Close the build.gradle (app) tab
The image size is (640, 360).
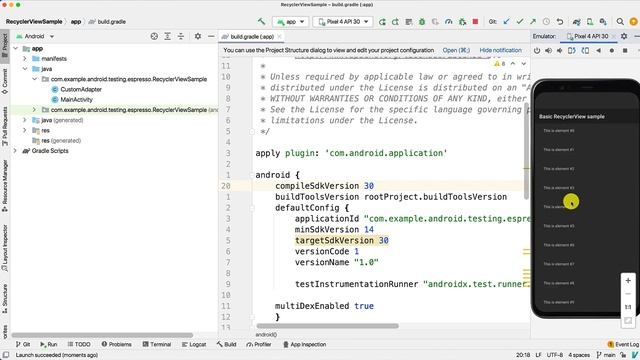(x=280, y=36)
